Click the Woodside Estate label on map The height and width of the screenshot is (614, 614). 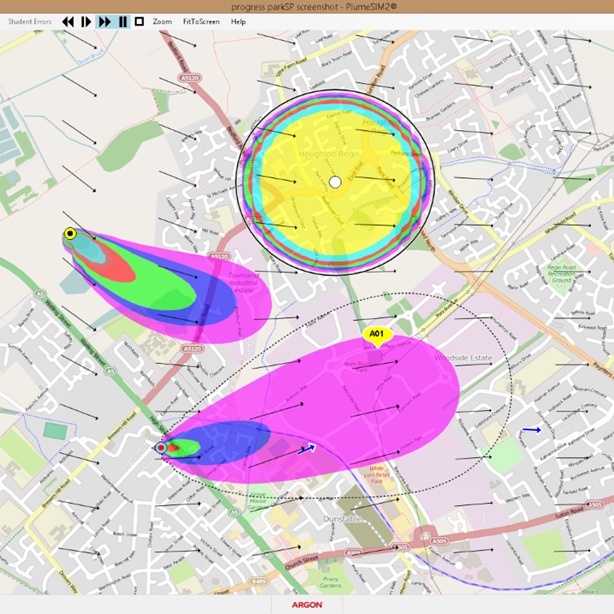point(458,356)
